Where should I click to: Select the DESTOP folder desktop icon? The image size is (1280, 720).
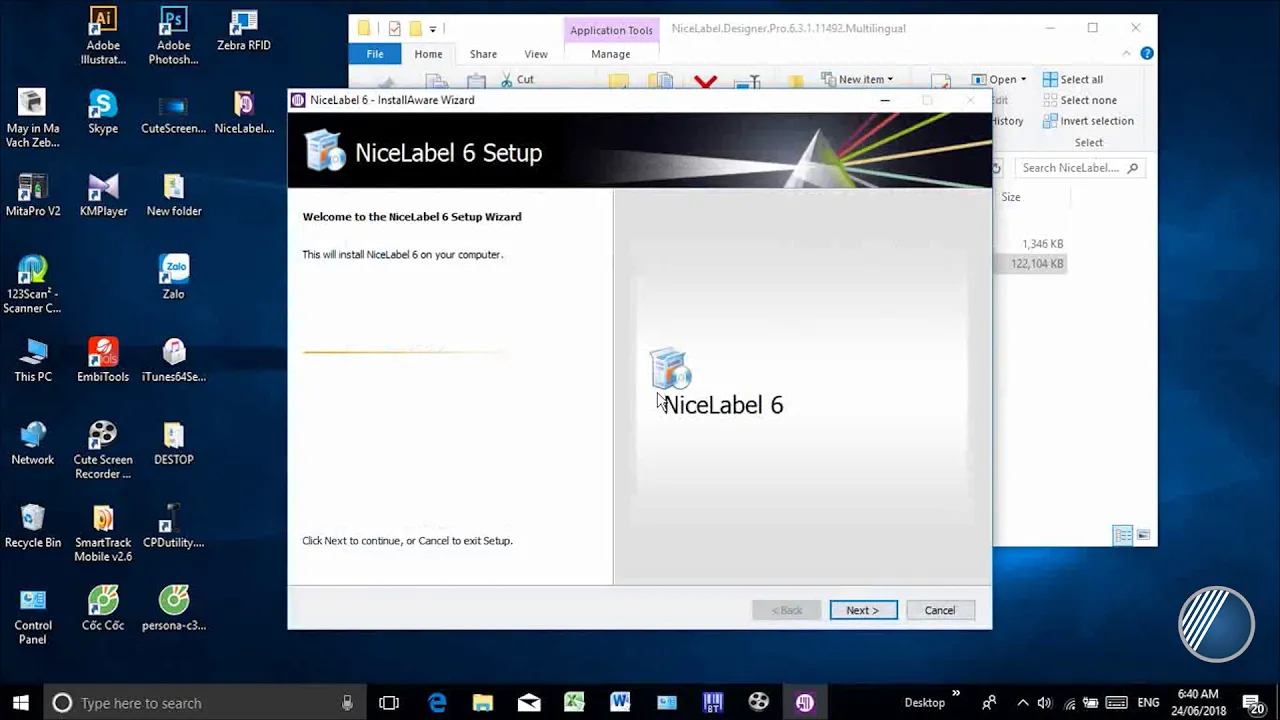tap(174, 444)
